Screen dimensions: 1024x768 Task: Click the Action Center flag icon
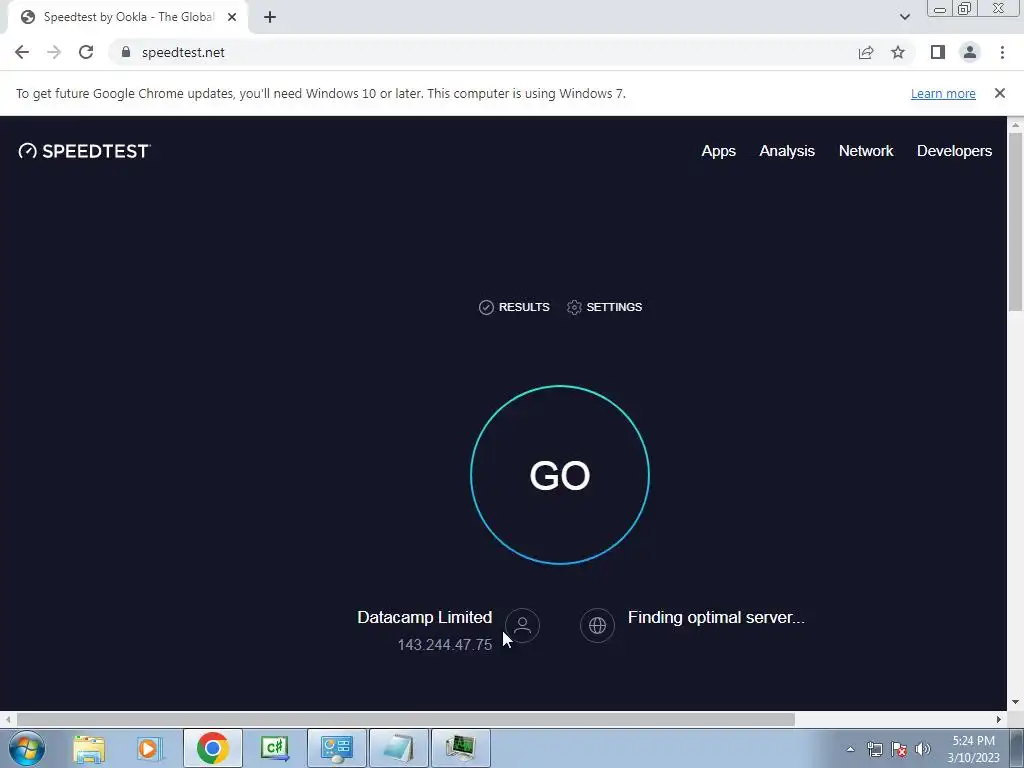coord(899,749)
